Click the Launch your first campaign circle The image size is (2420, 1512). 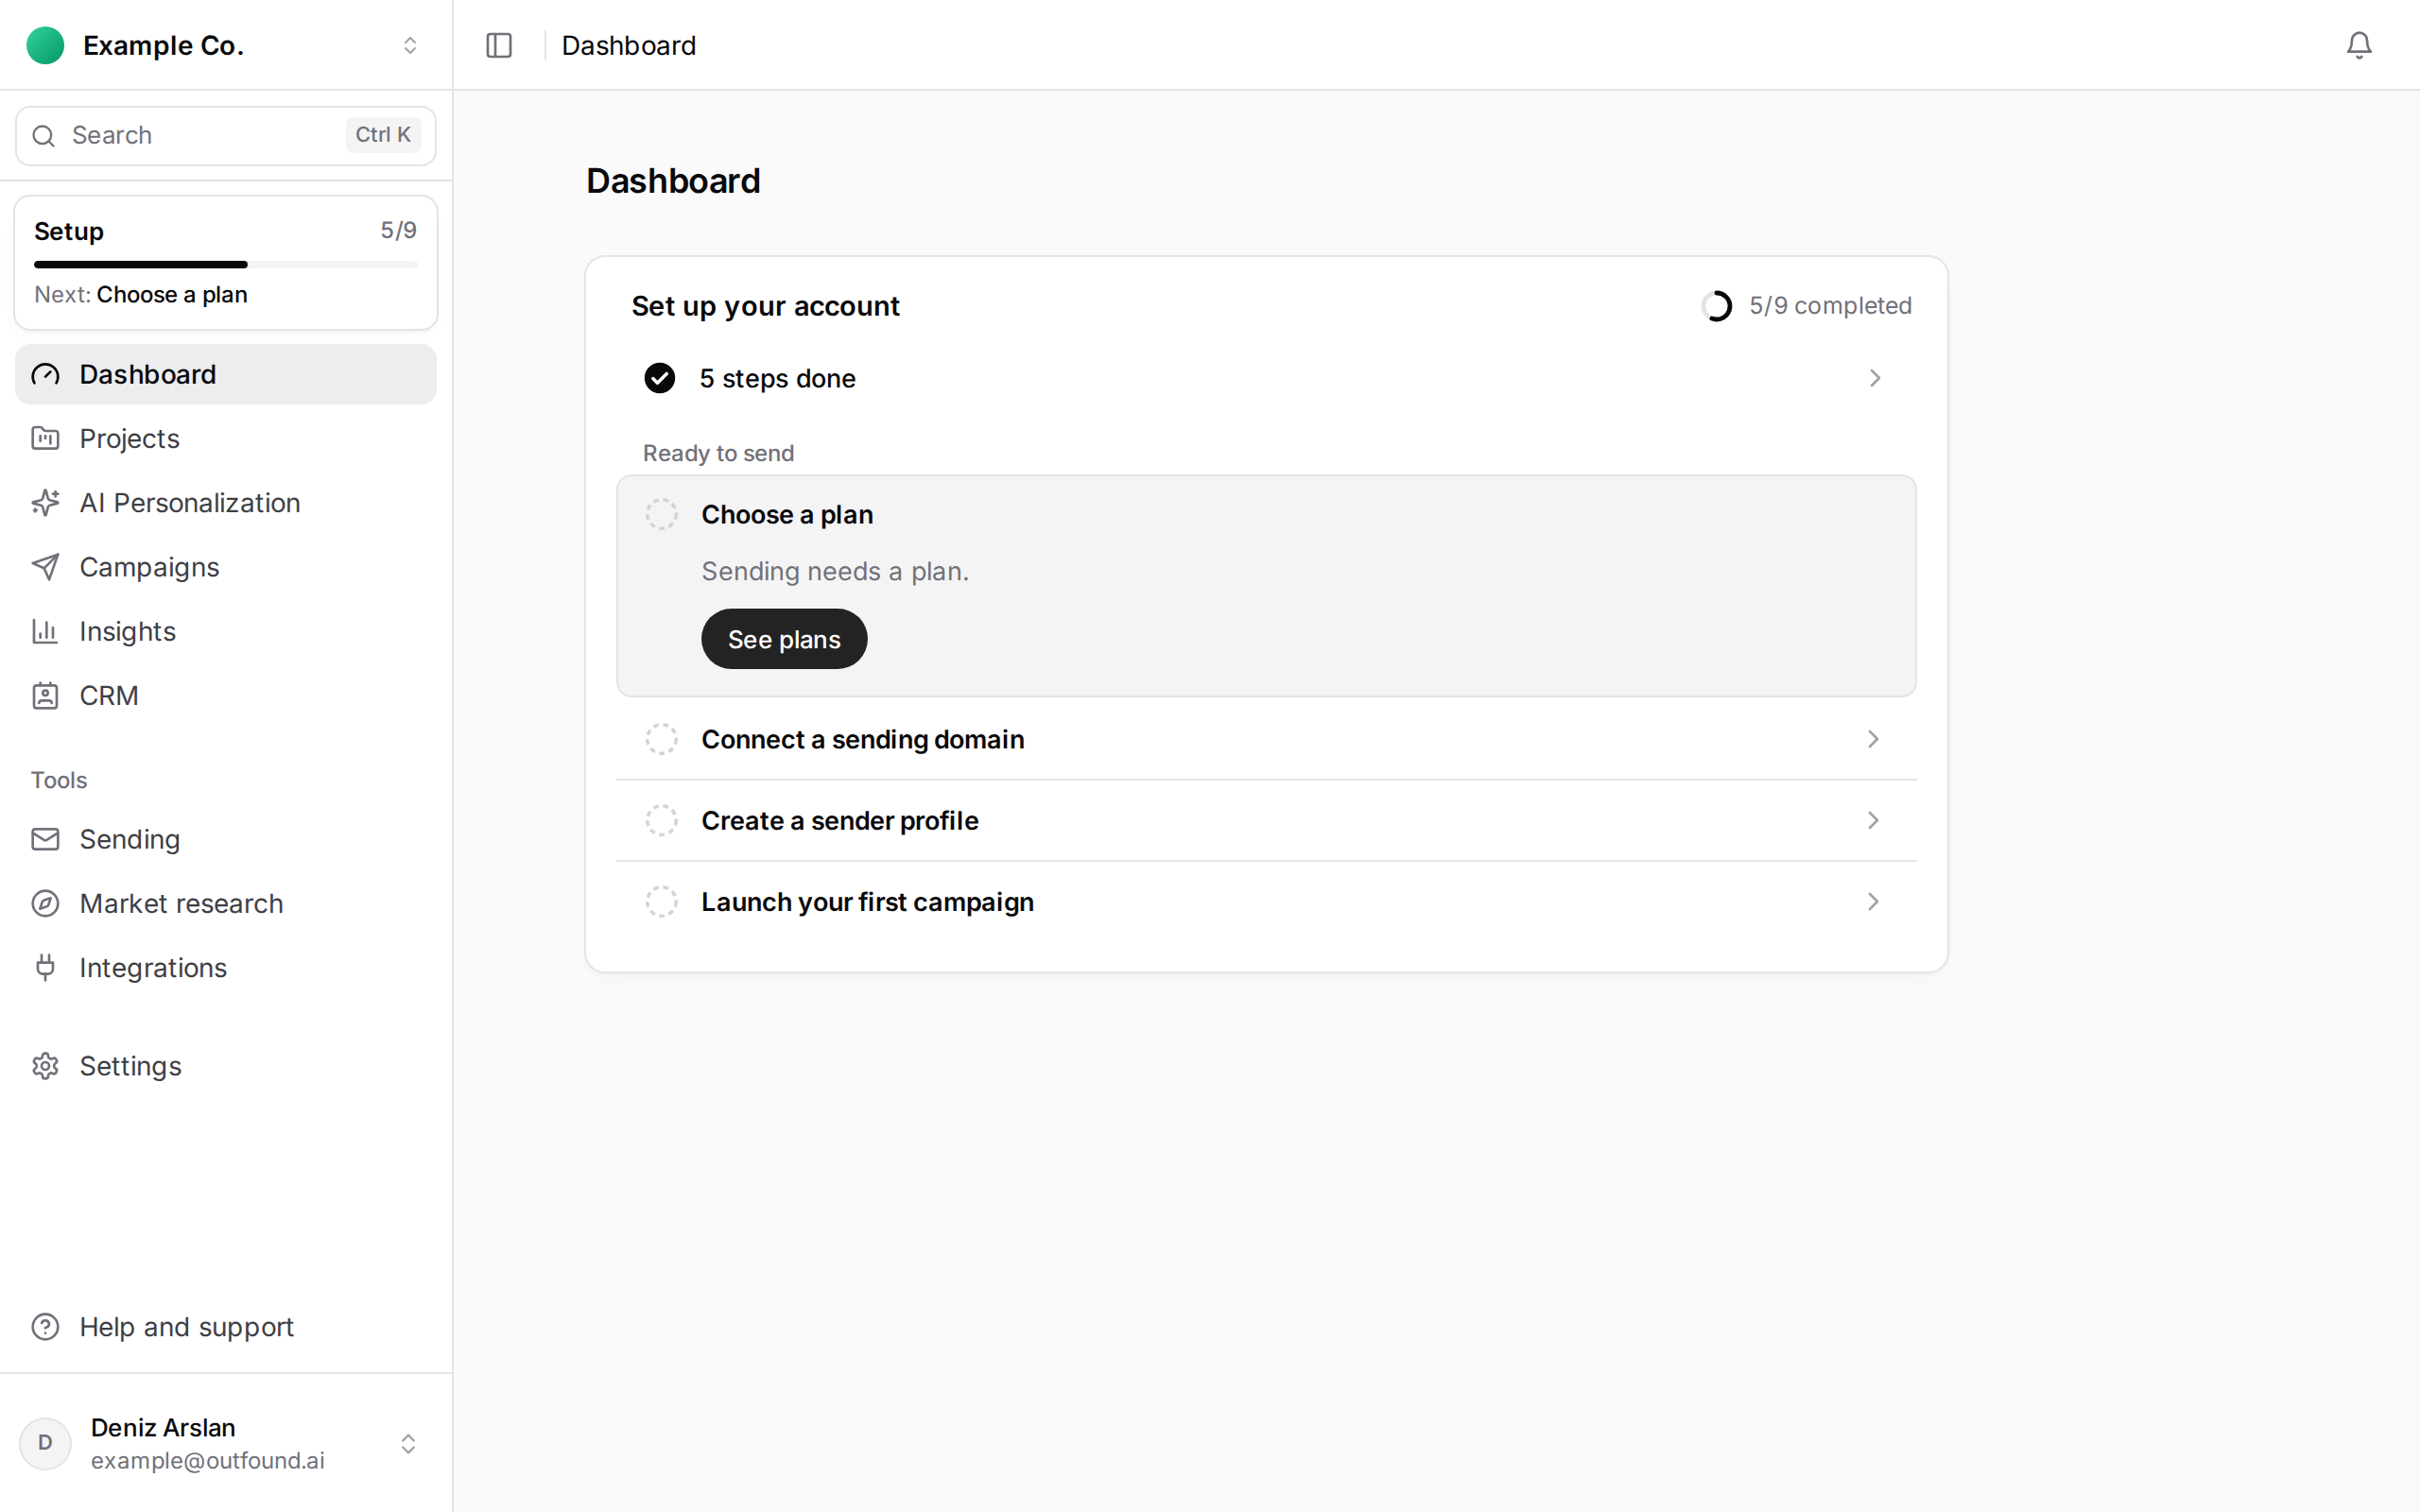(x=661, y=902)
